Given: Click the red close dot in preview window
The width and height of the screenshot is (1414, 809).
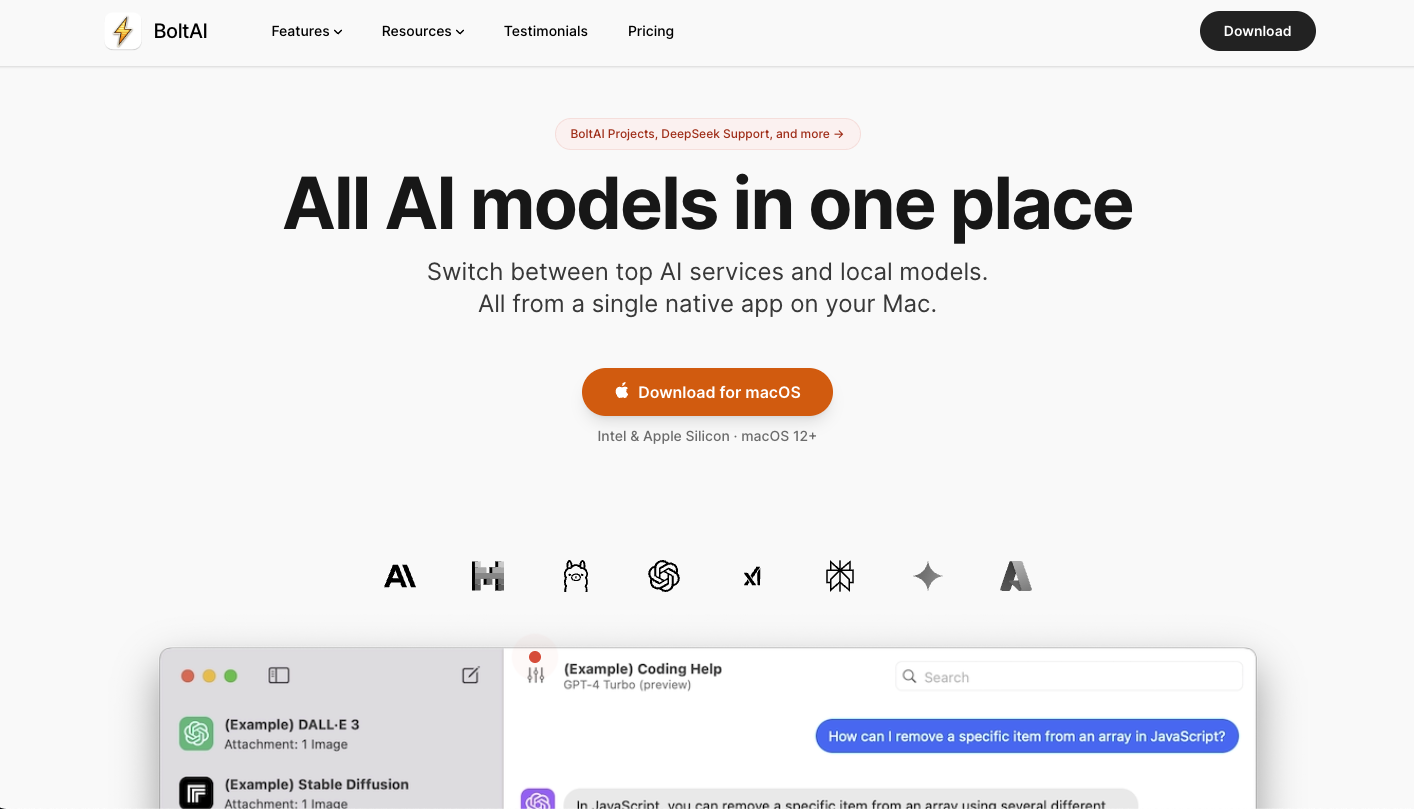Looking at the screenshot, I should tap(187, 676).
